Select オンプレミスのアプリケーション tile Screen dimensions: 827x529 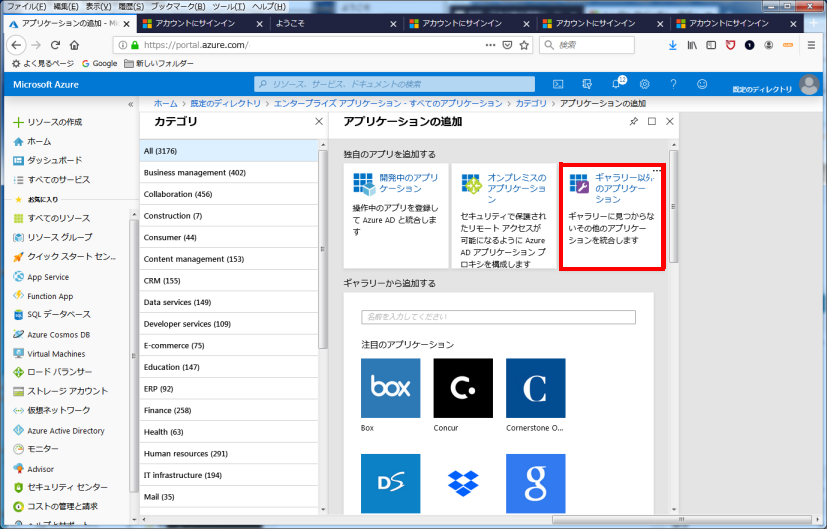[x=504, y=215]
